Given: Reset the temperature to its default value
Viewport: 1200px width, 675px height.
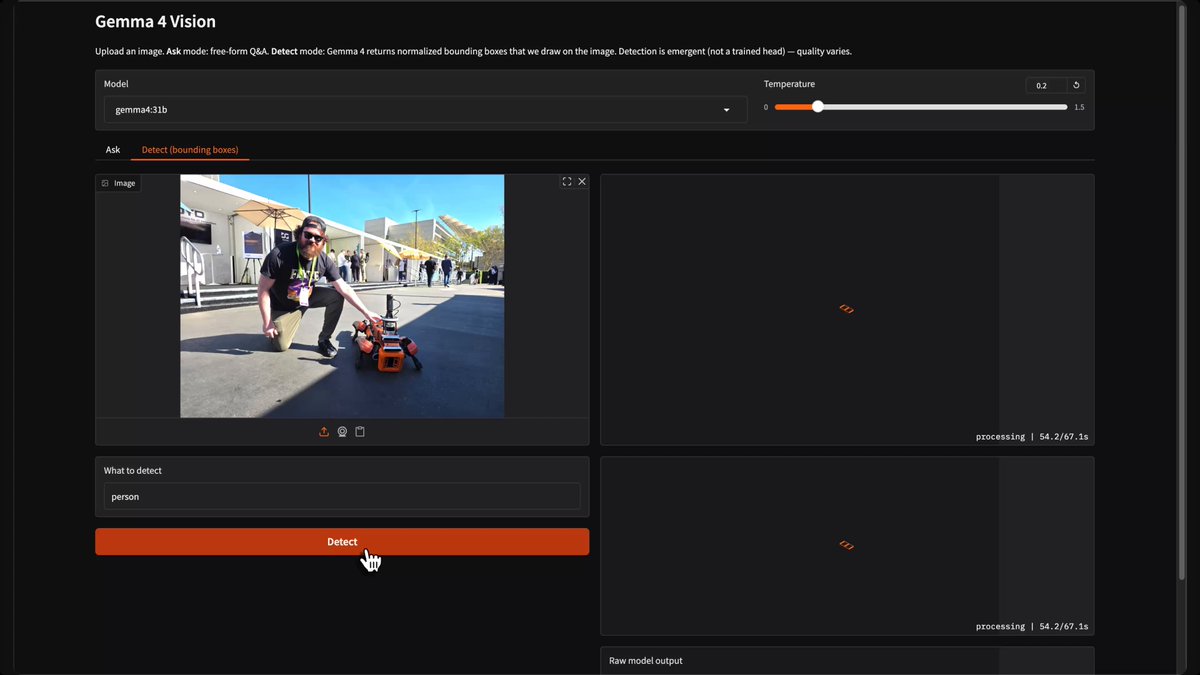Looking at the screenshot, I should coord(1076,86).
